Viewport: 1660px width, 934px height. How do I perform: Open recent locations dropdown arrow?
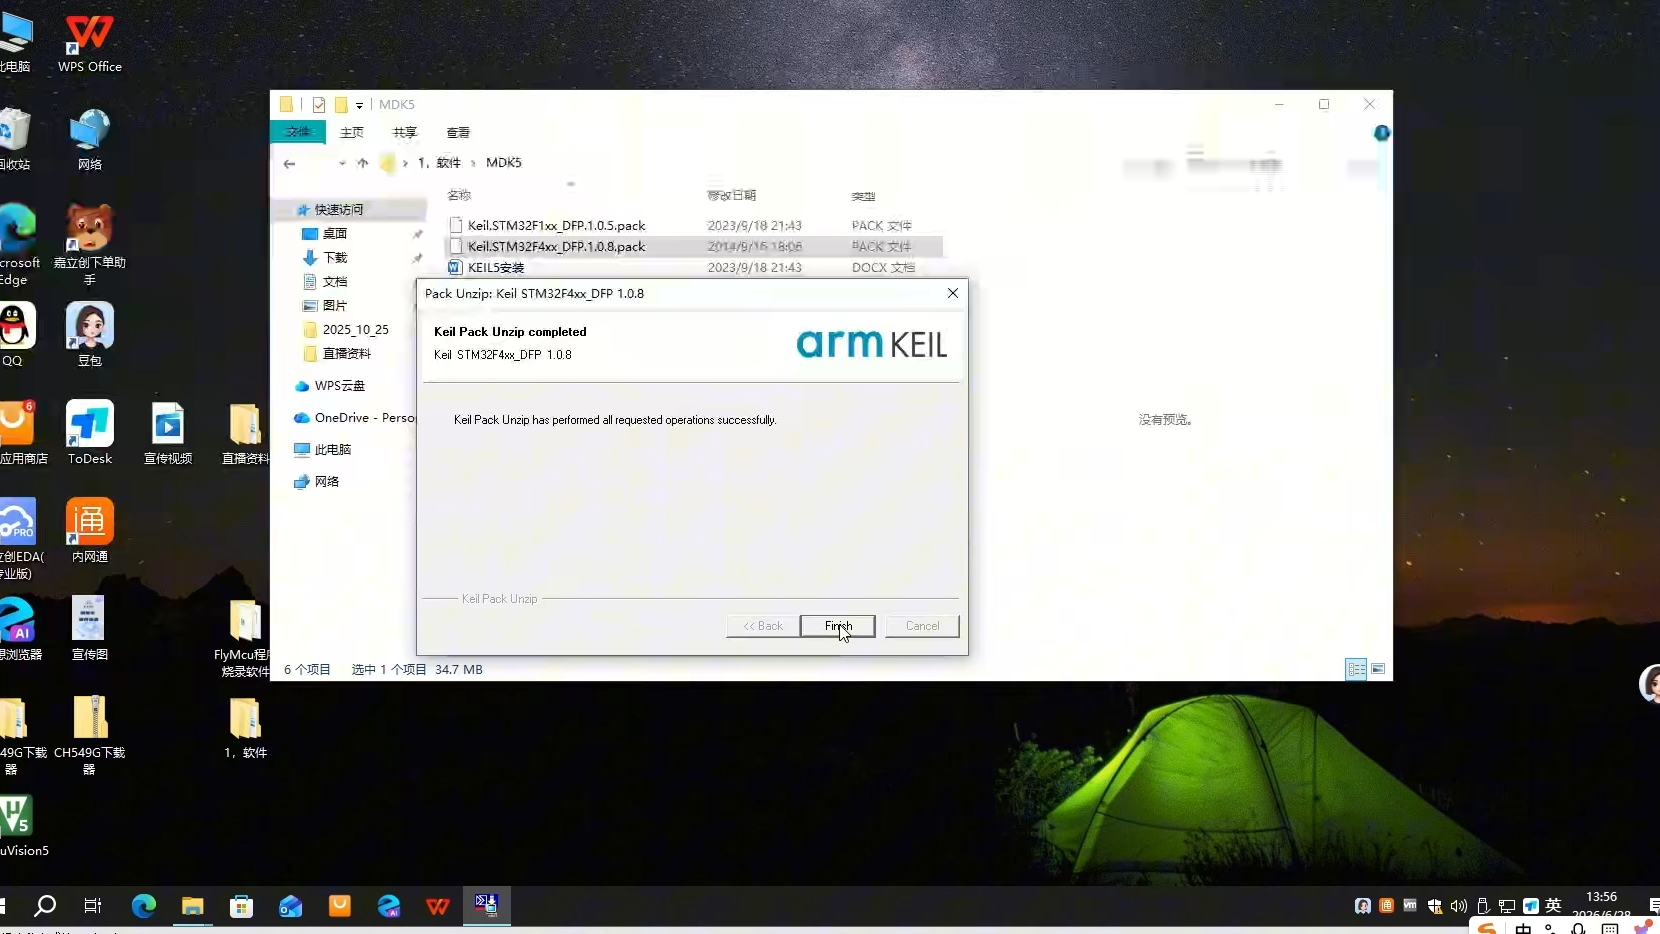[342, 163]
